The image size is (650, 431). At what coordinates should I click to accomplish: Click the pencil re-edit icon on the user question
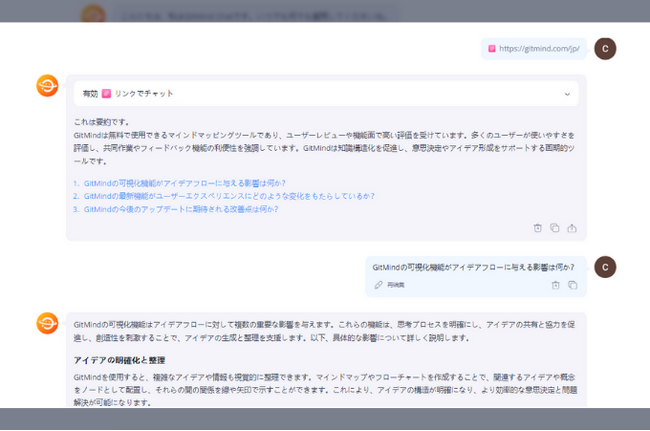tap(378, 285)
